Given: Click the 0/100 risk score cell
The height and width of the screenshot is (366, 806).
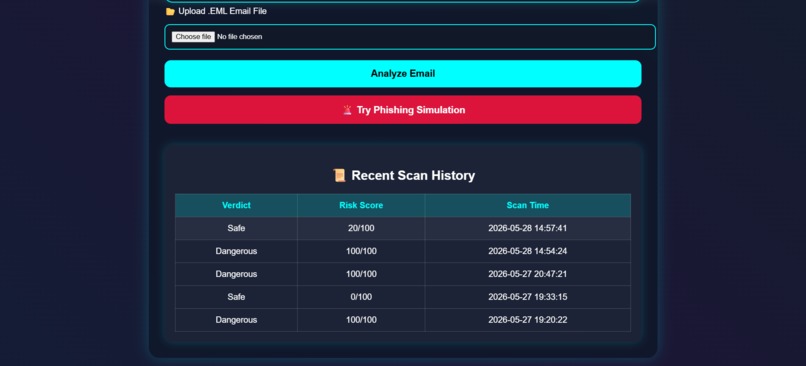Looking at the screenshot, I should 361,297.
